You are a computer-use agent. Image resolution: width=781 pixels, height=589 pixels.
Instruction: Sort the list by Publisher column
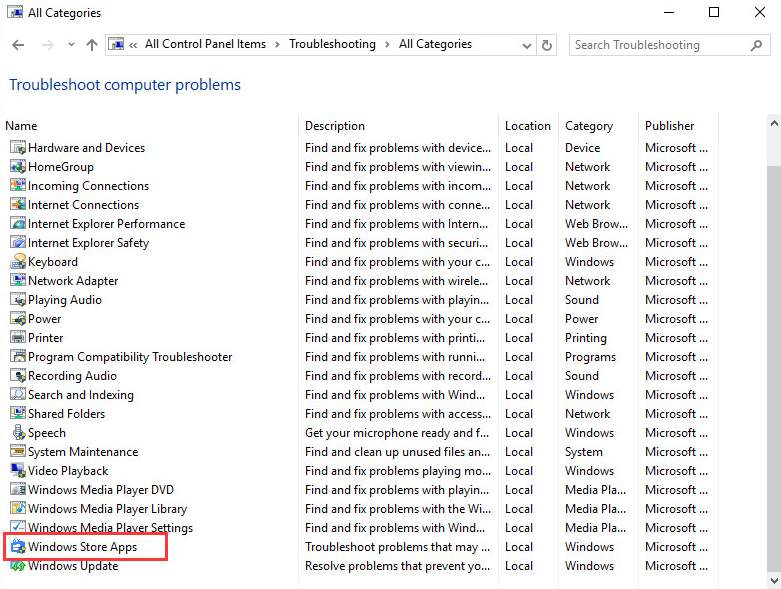(x=669, y=126)
